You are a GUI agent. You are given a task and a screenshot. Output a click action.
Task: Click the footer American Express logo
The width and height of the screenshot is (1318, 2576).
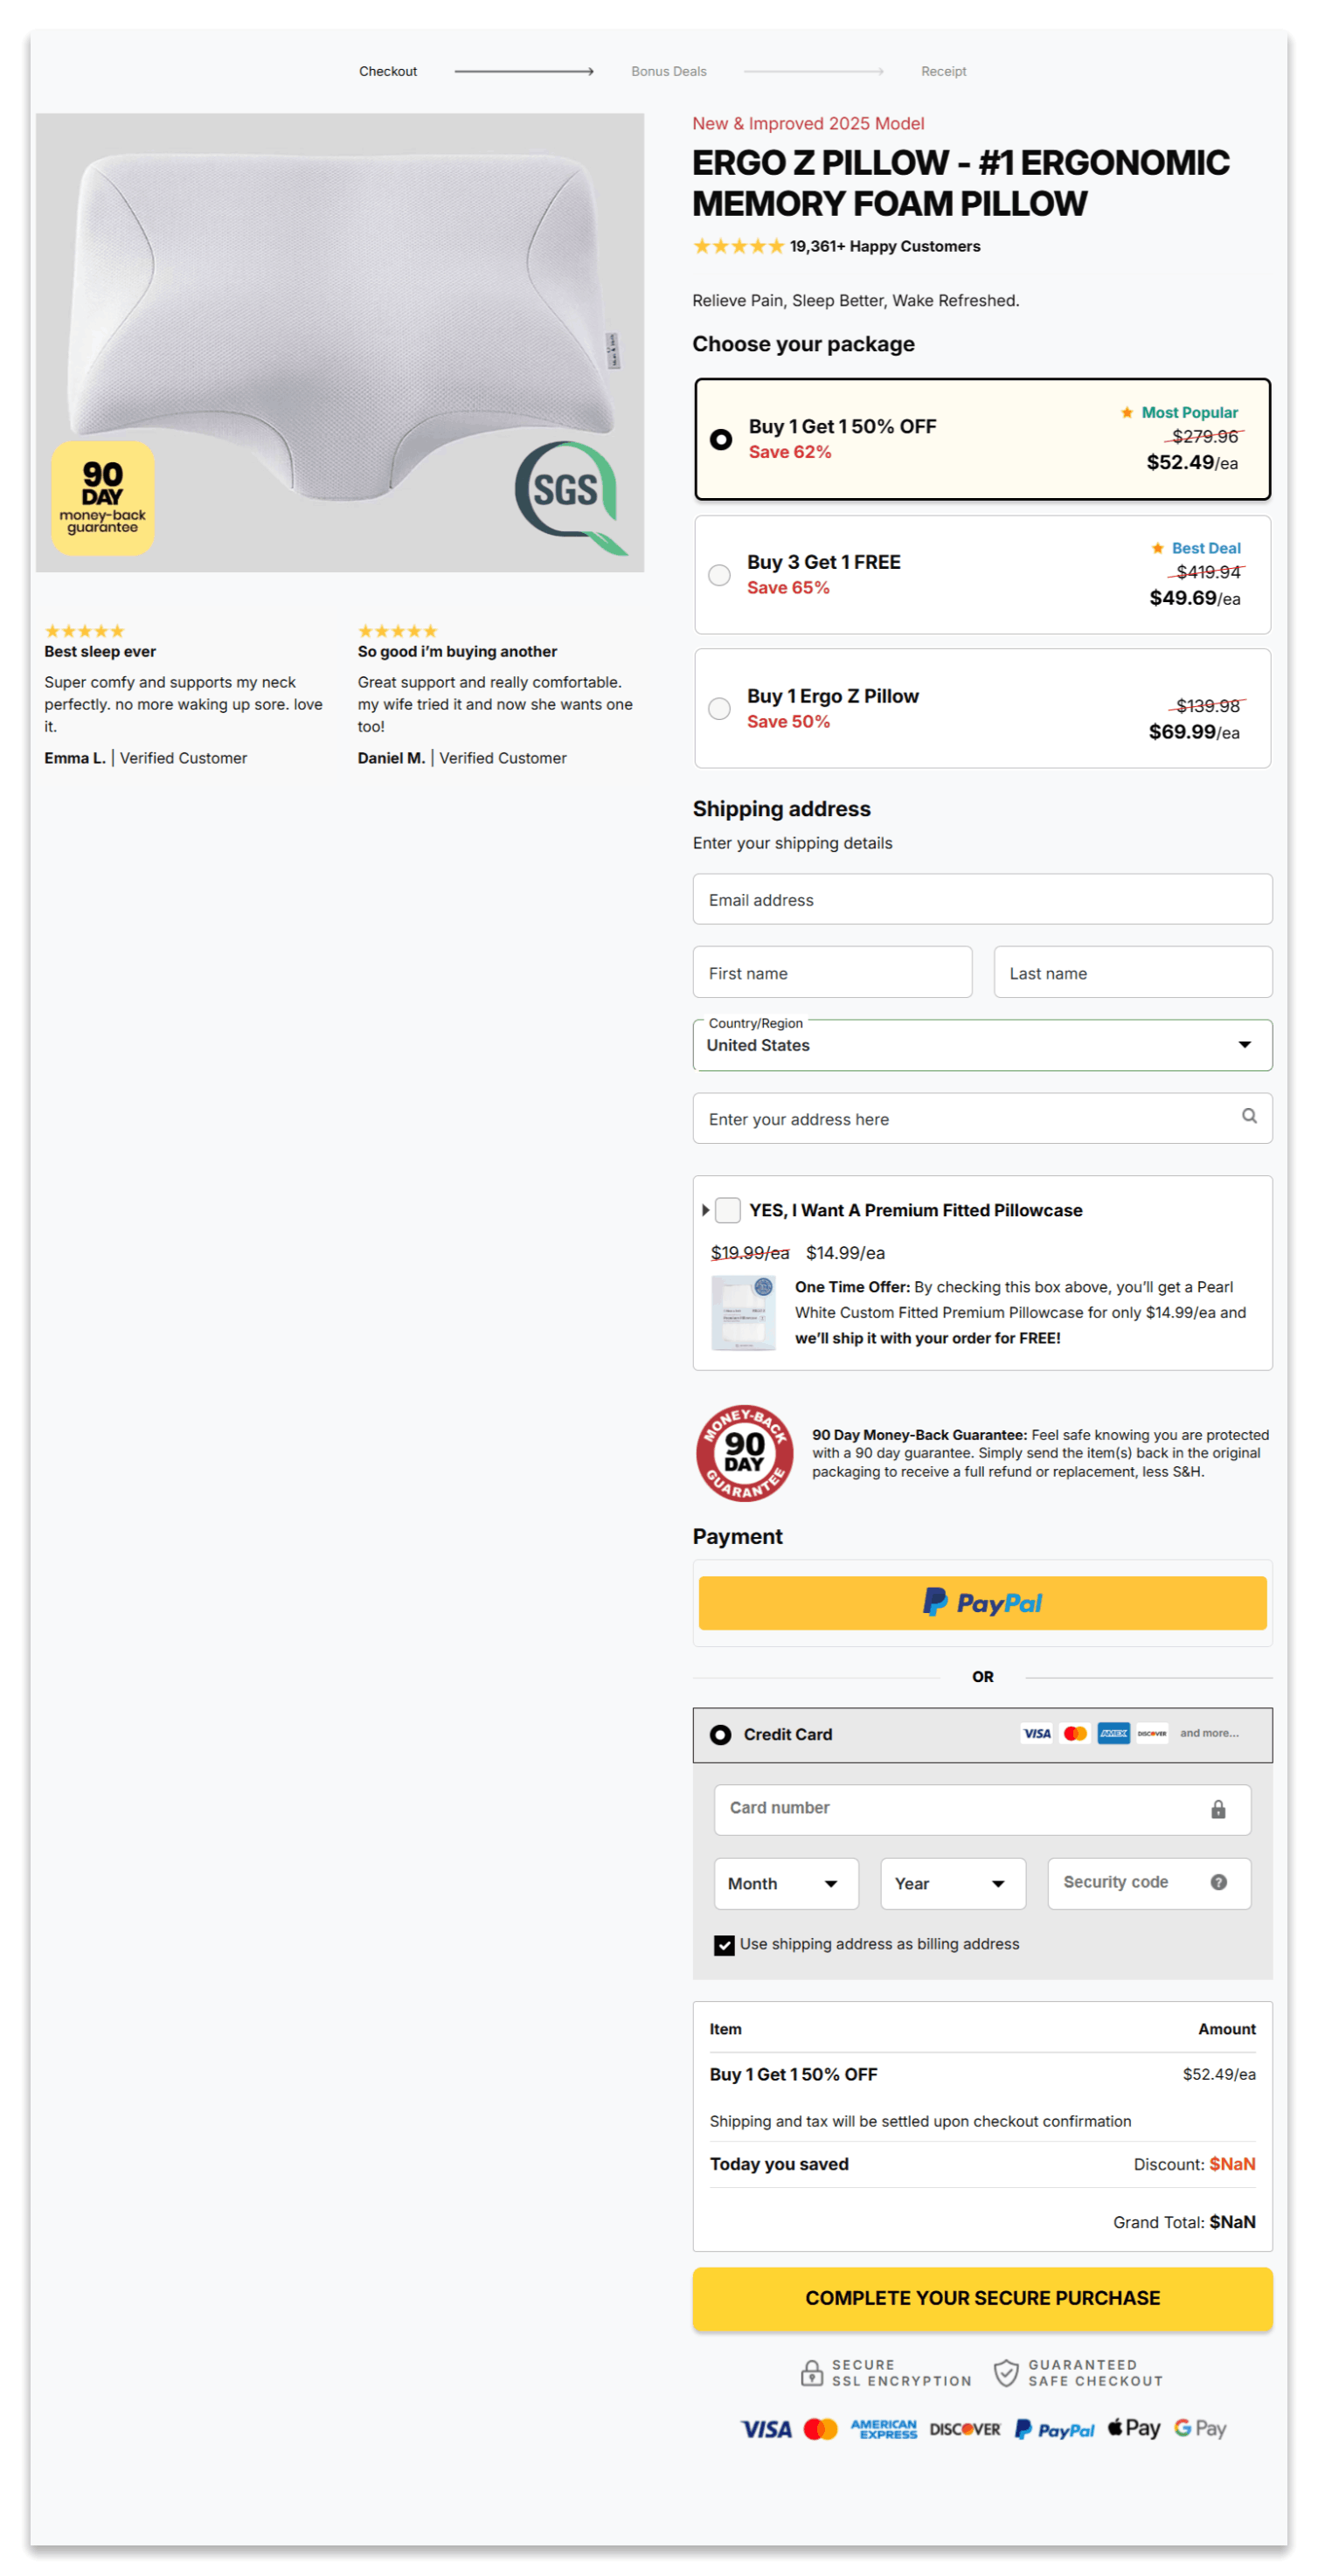pos(883,2430)
